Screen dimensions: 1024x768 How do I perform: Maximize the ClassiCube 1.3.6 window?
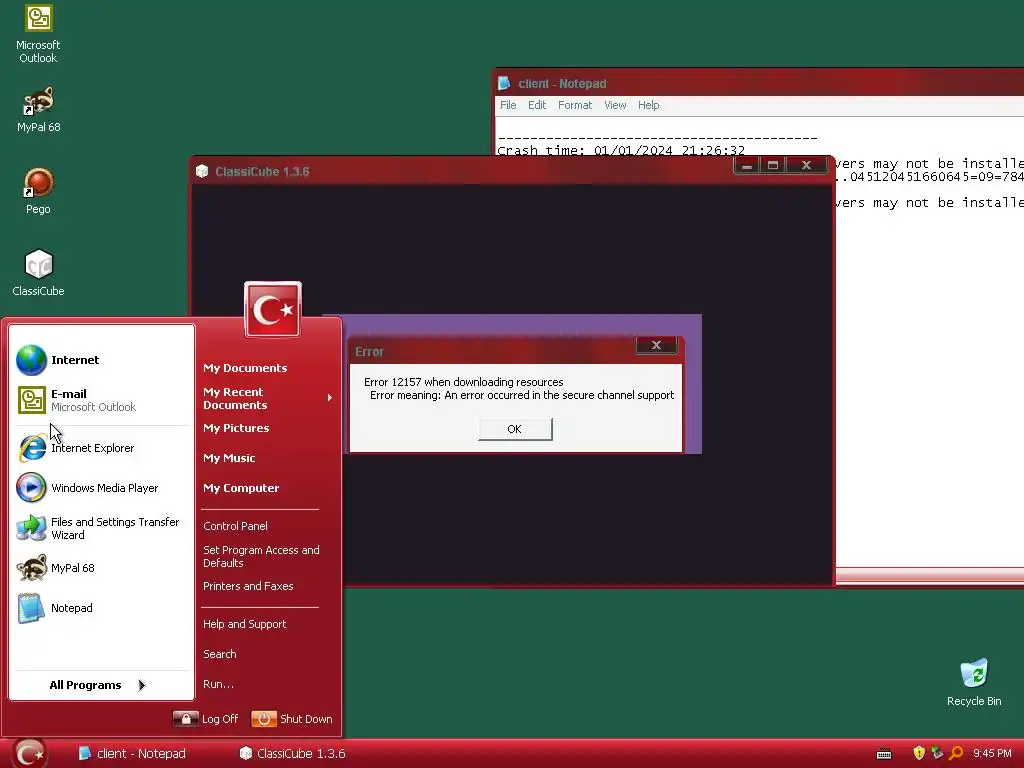pyautogui.click(x=773, y=166)
